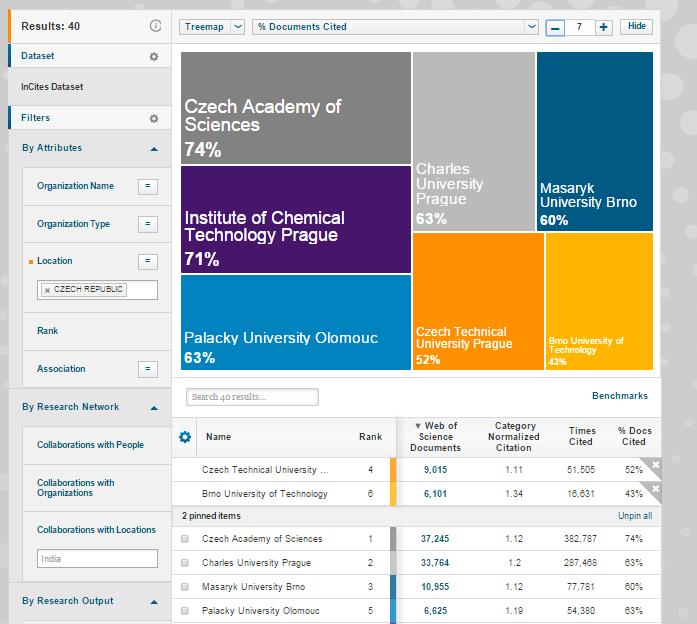Viewport: 697px width, 624px height.
Task: Click the India collaborations location field
Action: click(97, 559)
